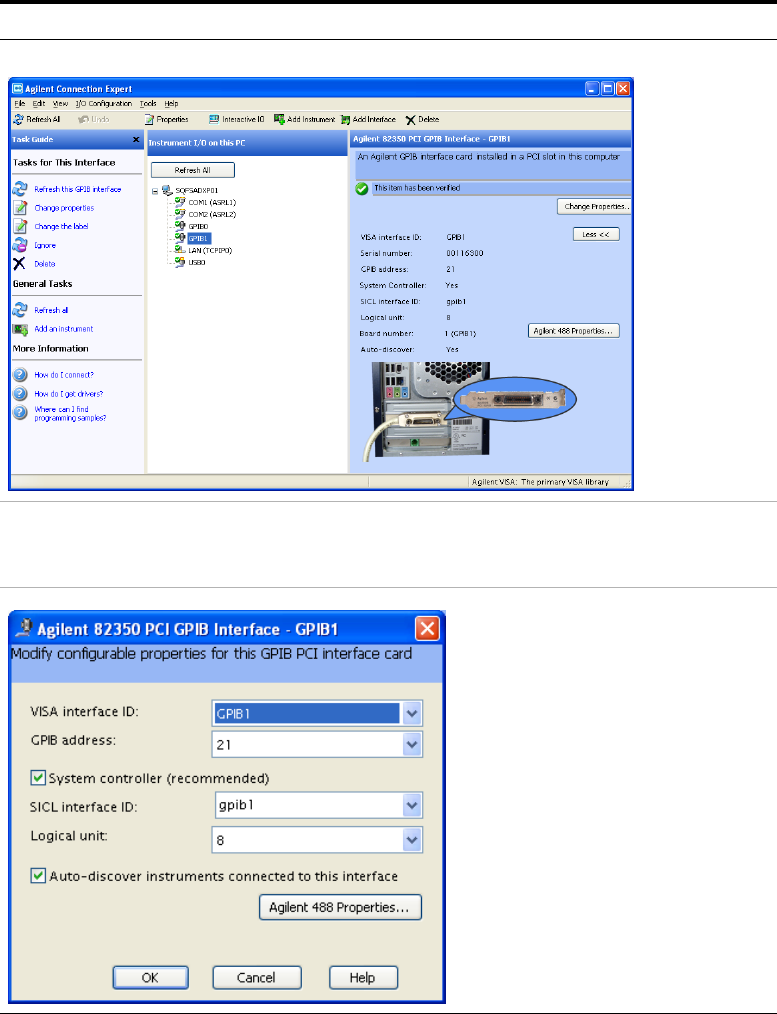
Task: Click the Change the label task icon
Action: [21, 226]
